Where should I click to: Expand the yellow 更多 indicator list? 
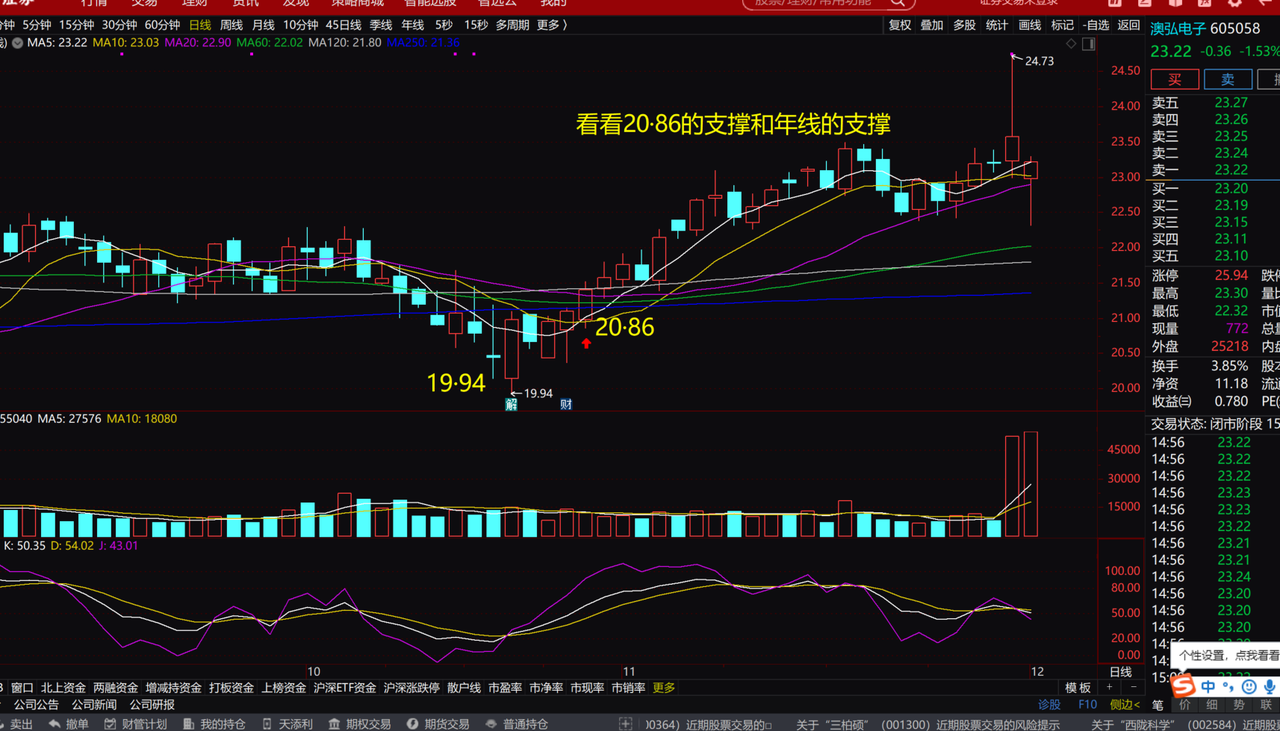pyautogui.click(x=664, y=688)
